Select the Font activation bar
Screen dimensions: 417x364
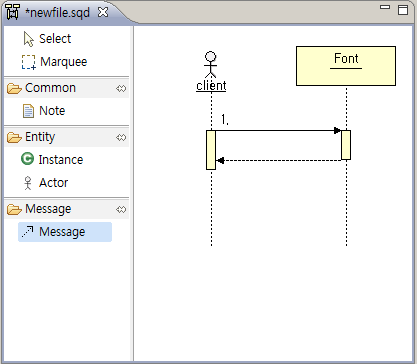(346, 145)
